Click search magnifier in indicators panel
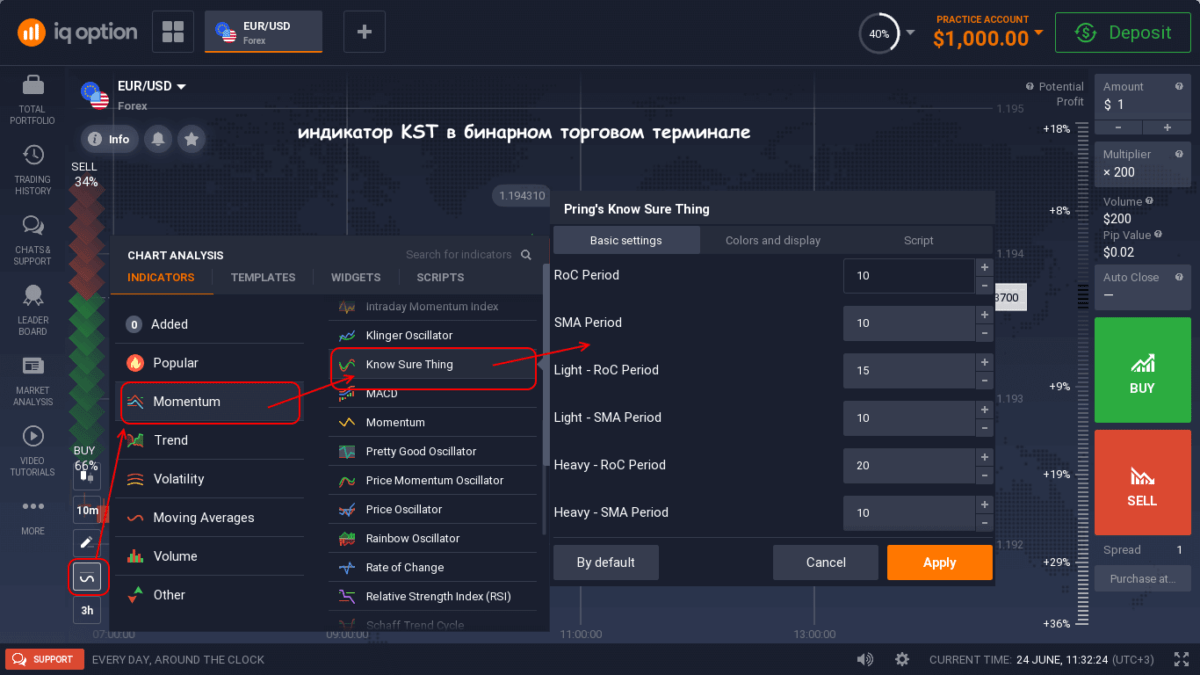The height and width of the screenshot is (675, 1200). tap(527, 254)
